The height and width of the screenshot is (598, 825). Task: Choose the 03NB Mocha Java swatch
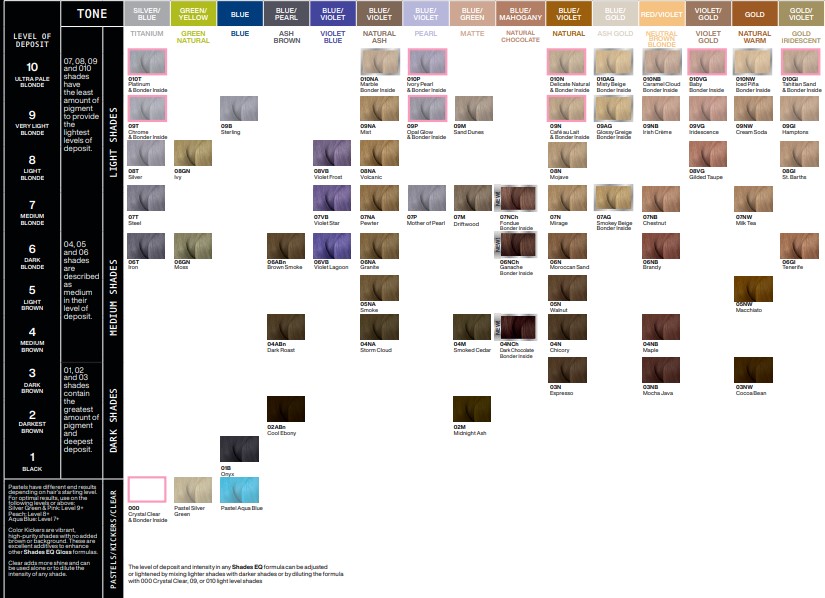click(660, 369)
